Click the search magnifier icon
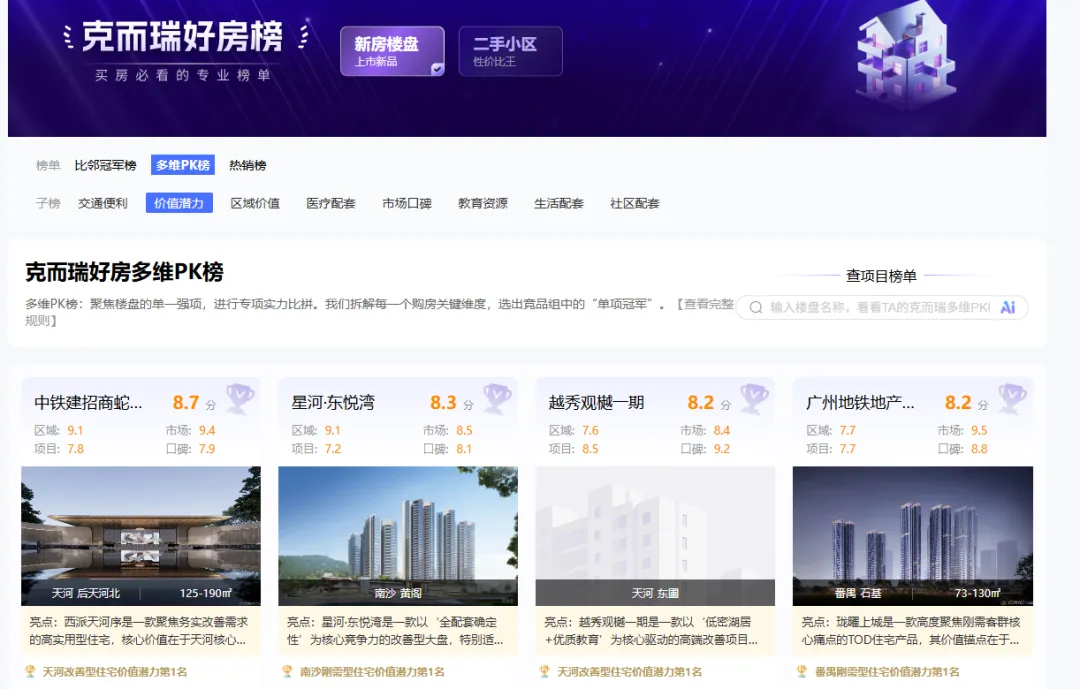Viewport: 1080px width, 689px height. coord(756,307)
